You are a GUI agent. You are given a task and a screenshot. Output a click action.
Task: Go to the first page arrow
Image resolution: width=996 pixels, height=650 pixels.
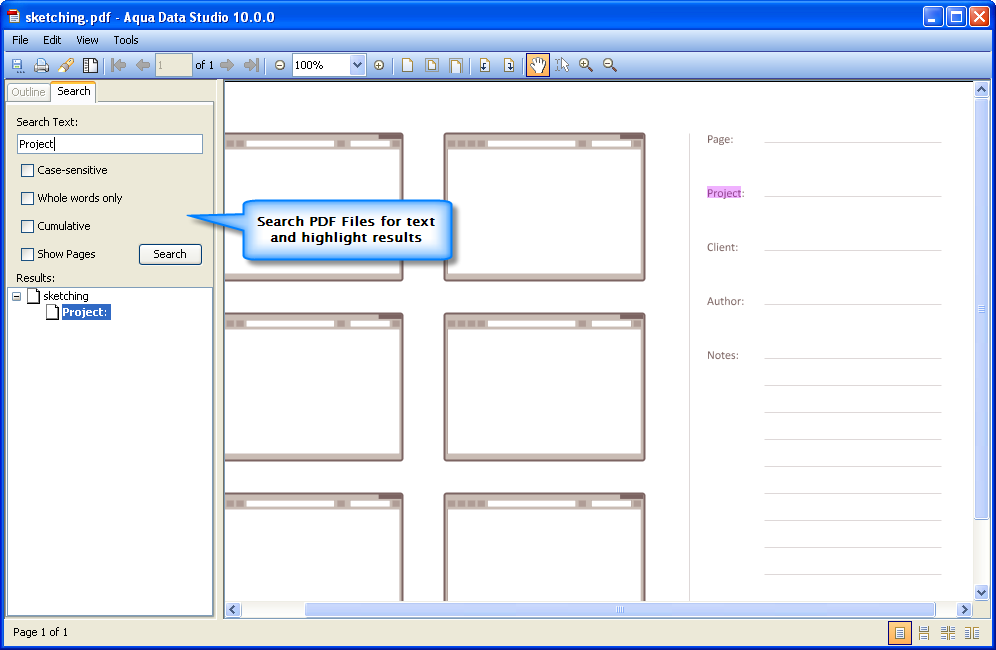point(118,65)
